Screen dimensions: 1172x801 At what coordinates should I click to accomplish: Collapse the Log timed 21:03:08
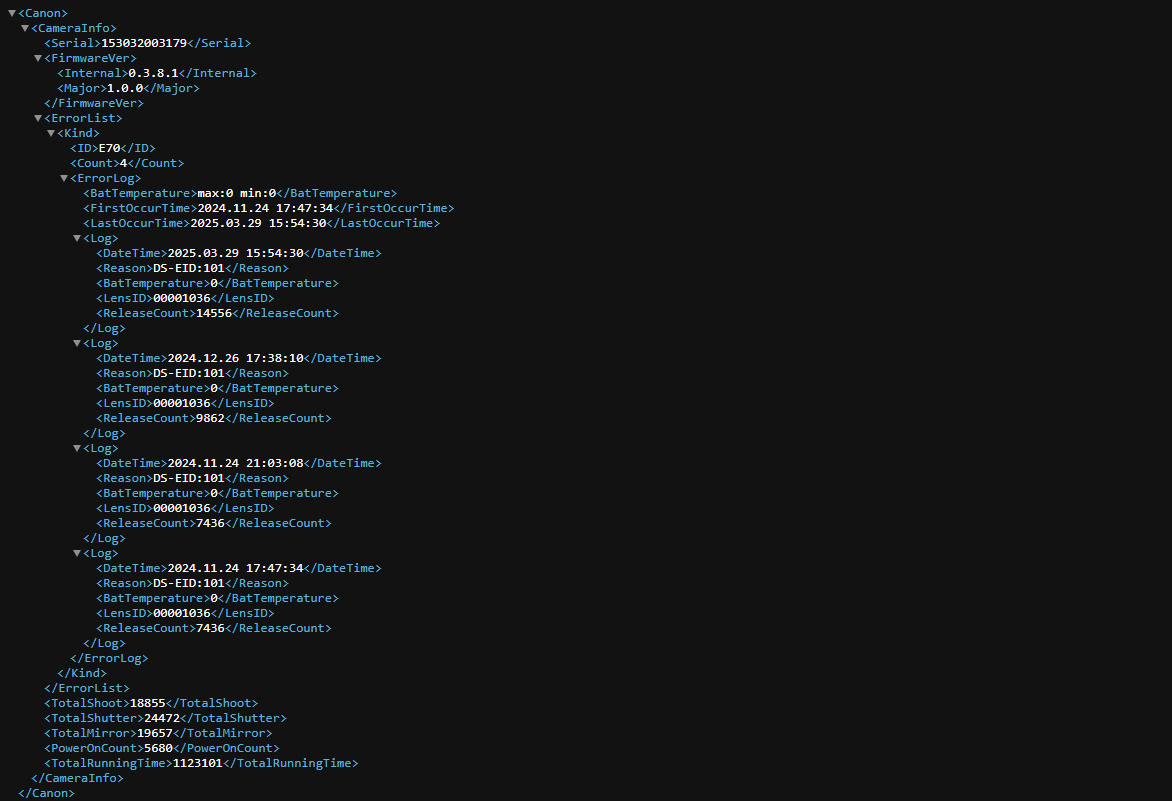pyautogui.click(x=77, y=449)
